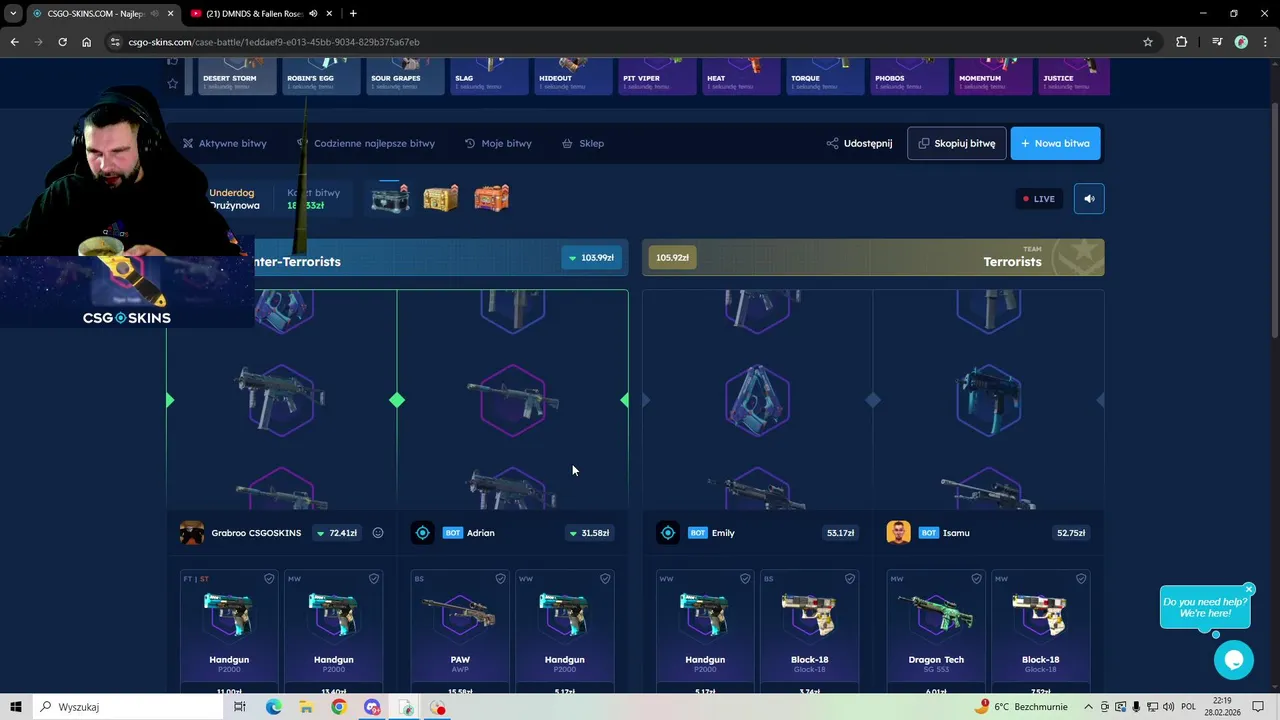Viewport: 1280px width, 720px height.
Task: Click shield icon on Grabroo's FT|ST Handgun
Action: click(x=269, y=579)
